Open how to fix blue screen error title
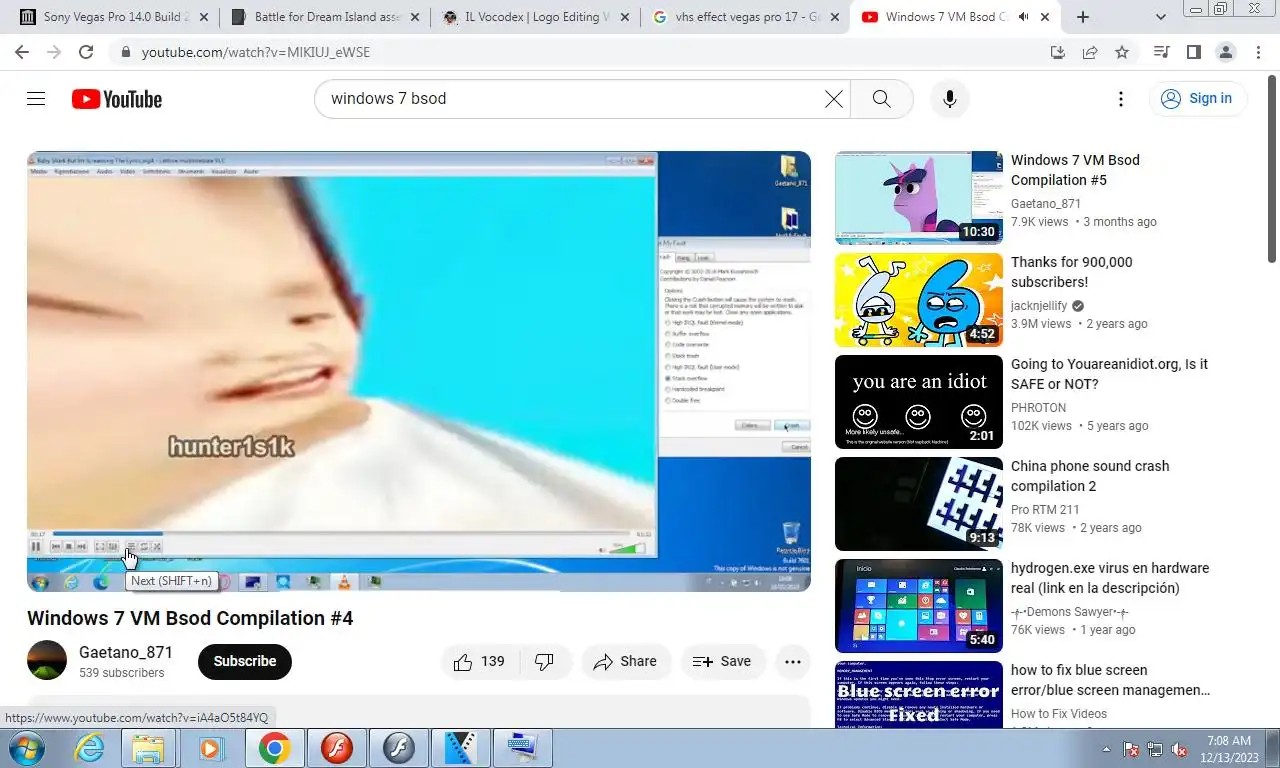Screen dimensions: 1280x768 [1110, 680]
